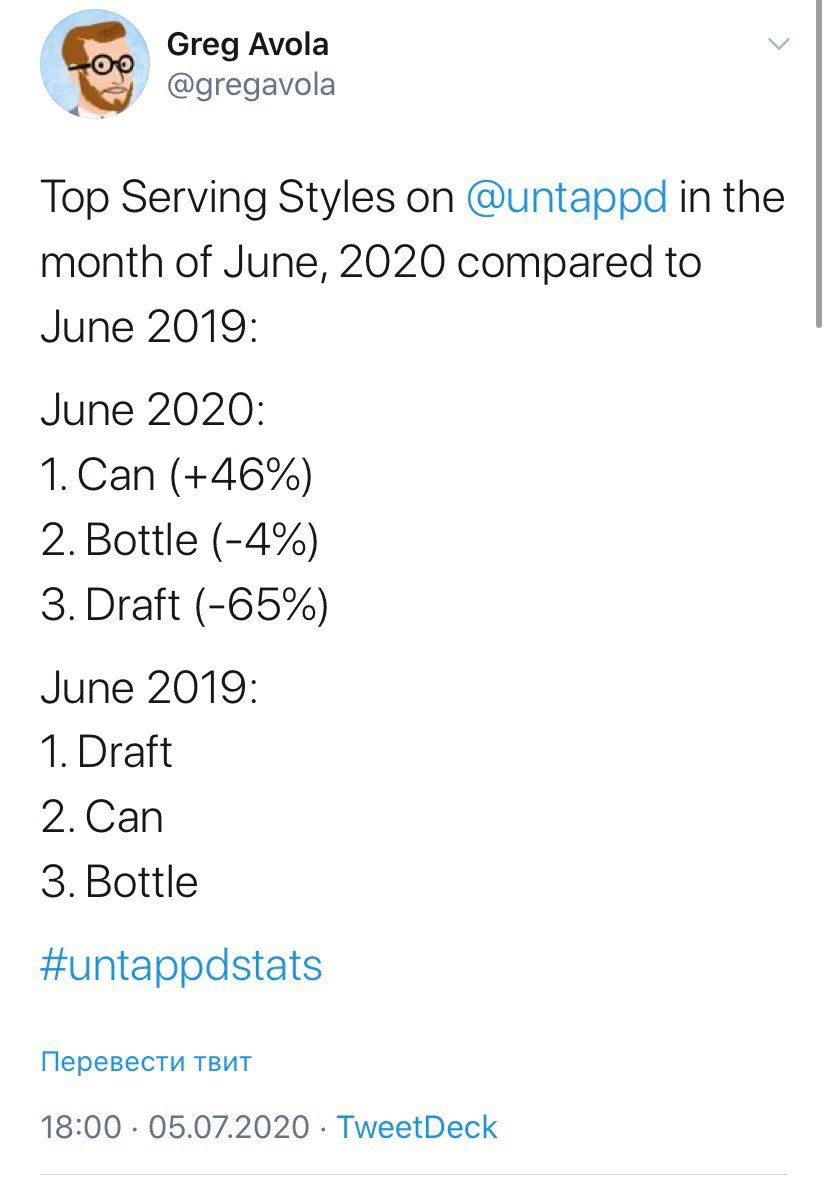Viewport: 828px width, 1179px height.
Task: Click the 18:00 · 05.07.2020 timestamp
Action: pyautogui.click(x=174, y=1127)
